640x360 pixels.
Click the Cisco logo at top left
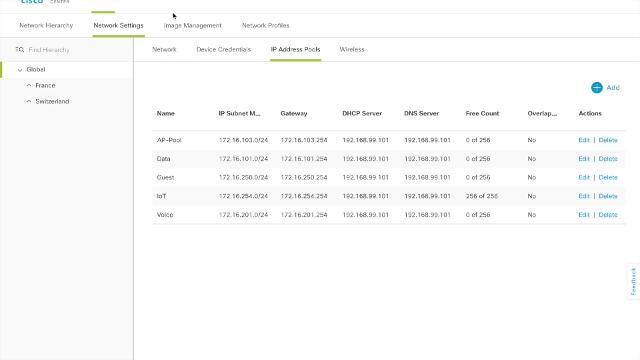coord(32,2)
